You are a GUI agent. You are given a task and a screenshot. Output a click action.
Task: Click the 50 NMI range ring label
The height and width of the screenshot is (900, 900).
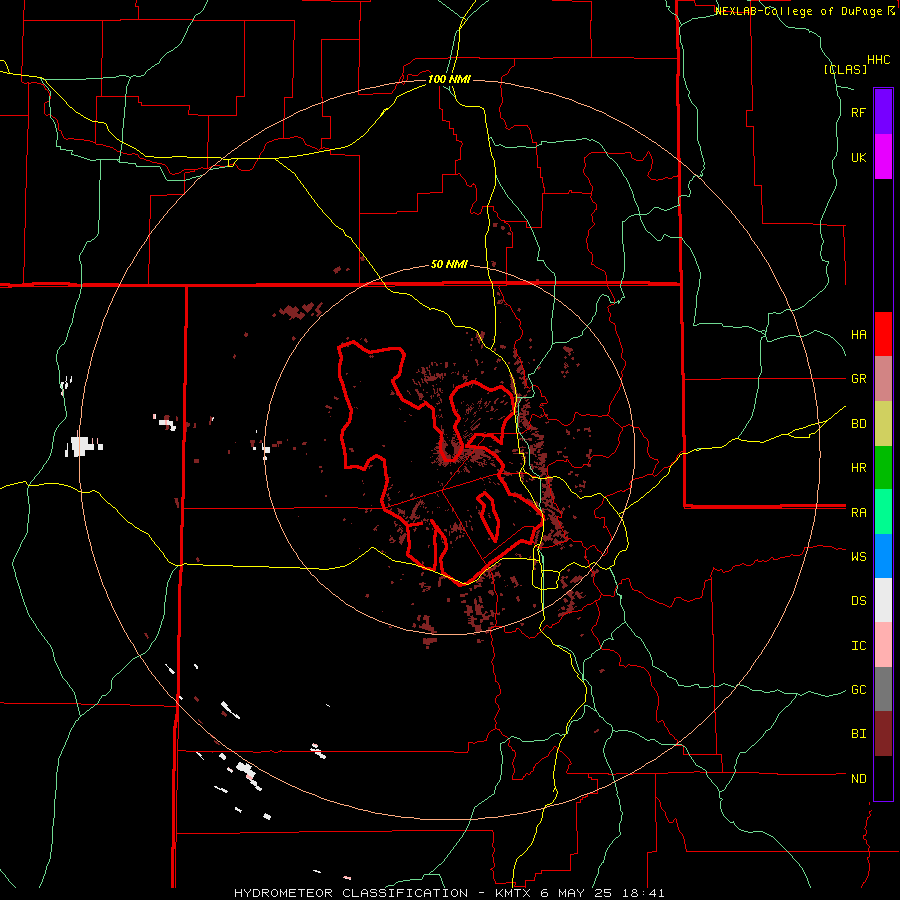point(449,264)
